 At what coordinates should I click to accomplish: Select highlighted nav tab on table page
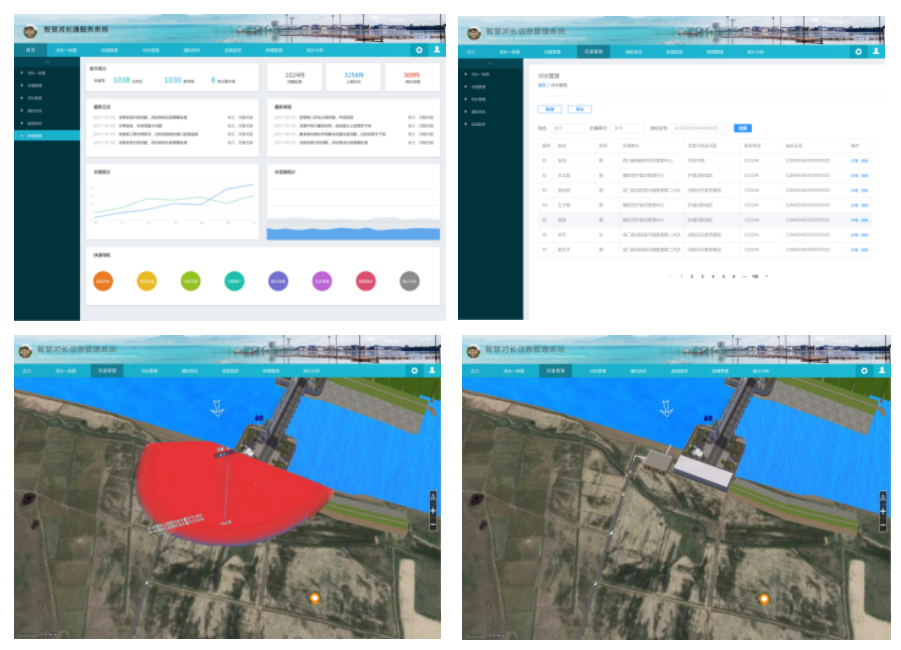pos(594,51)
